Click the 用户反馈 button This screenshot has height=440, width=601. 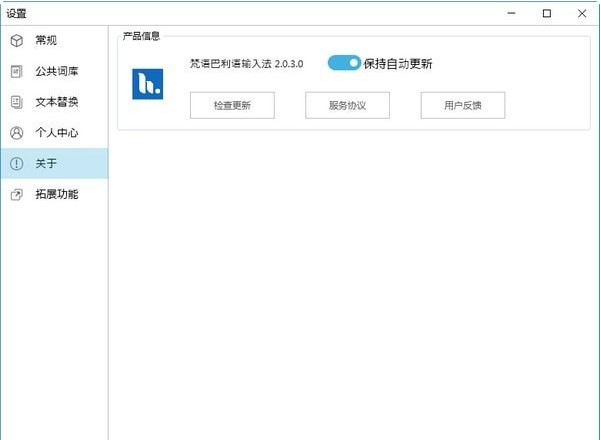462,105
